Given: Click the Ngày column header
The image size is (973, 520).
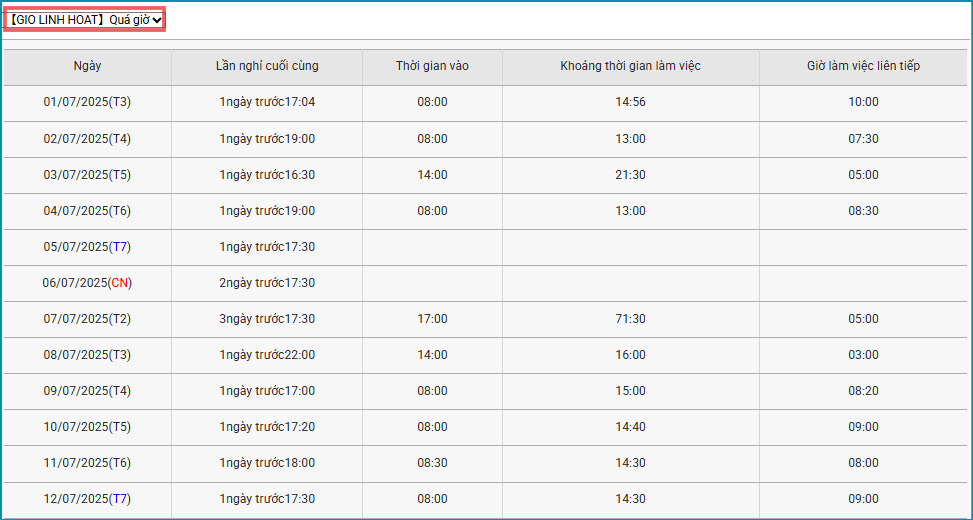Looking at the screenshot, I should coord(87,66).
